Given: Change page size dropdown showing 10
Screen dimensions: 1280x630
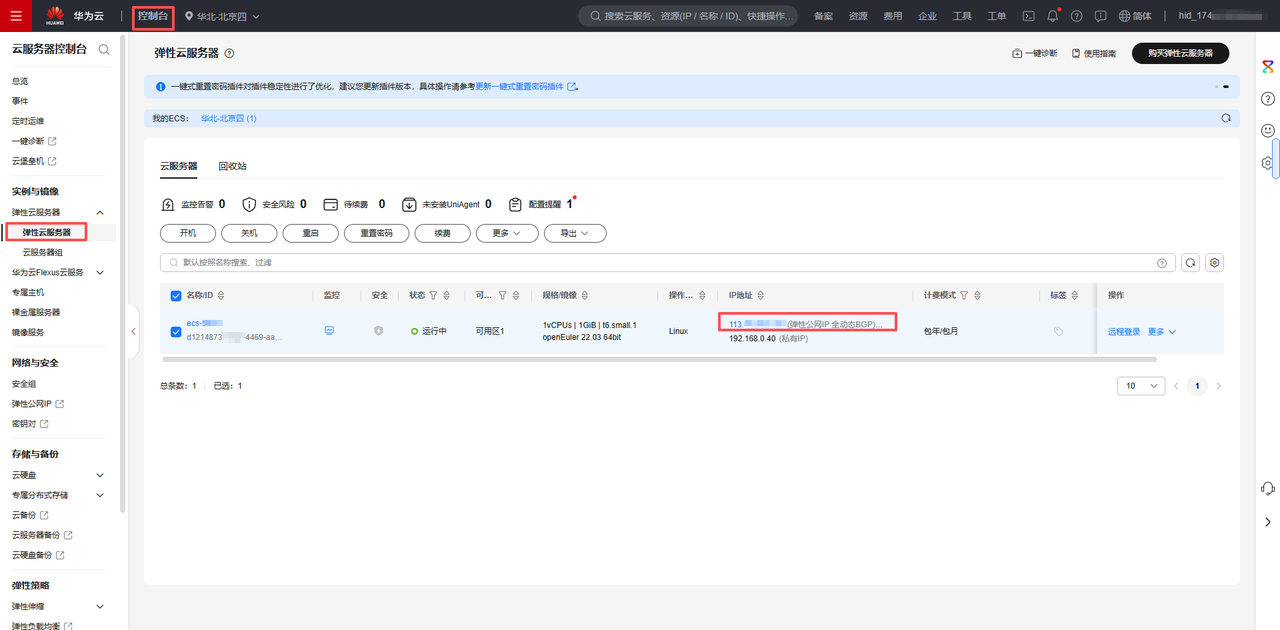Looking at the screenshot, I should click(x=1141, y=386).
